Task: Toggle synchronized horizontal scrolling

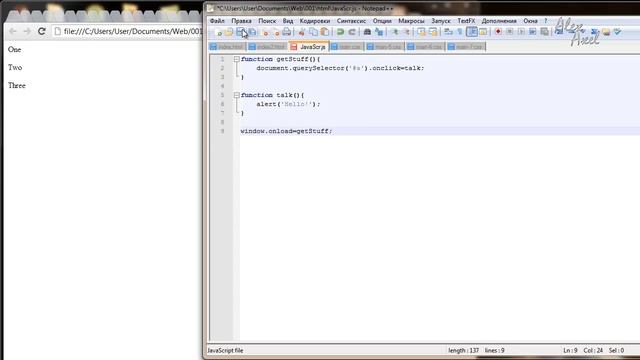Action: pos(433,32)
